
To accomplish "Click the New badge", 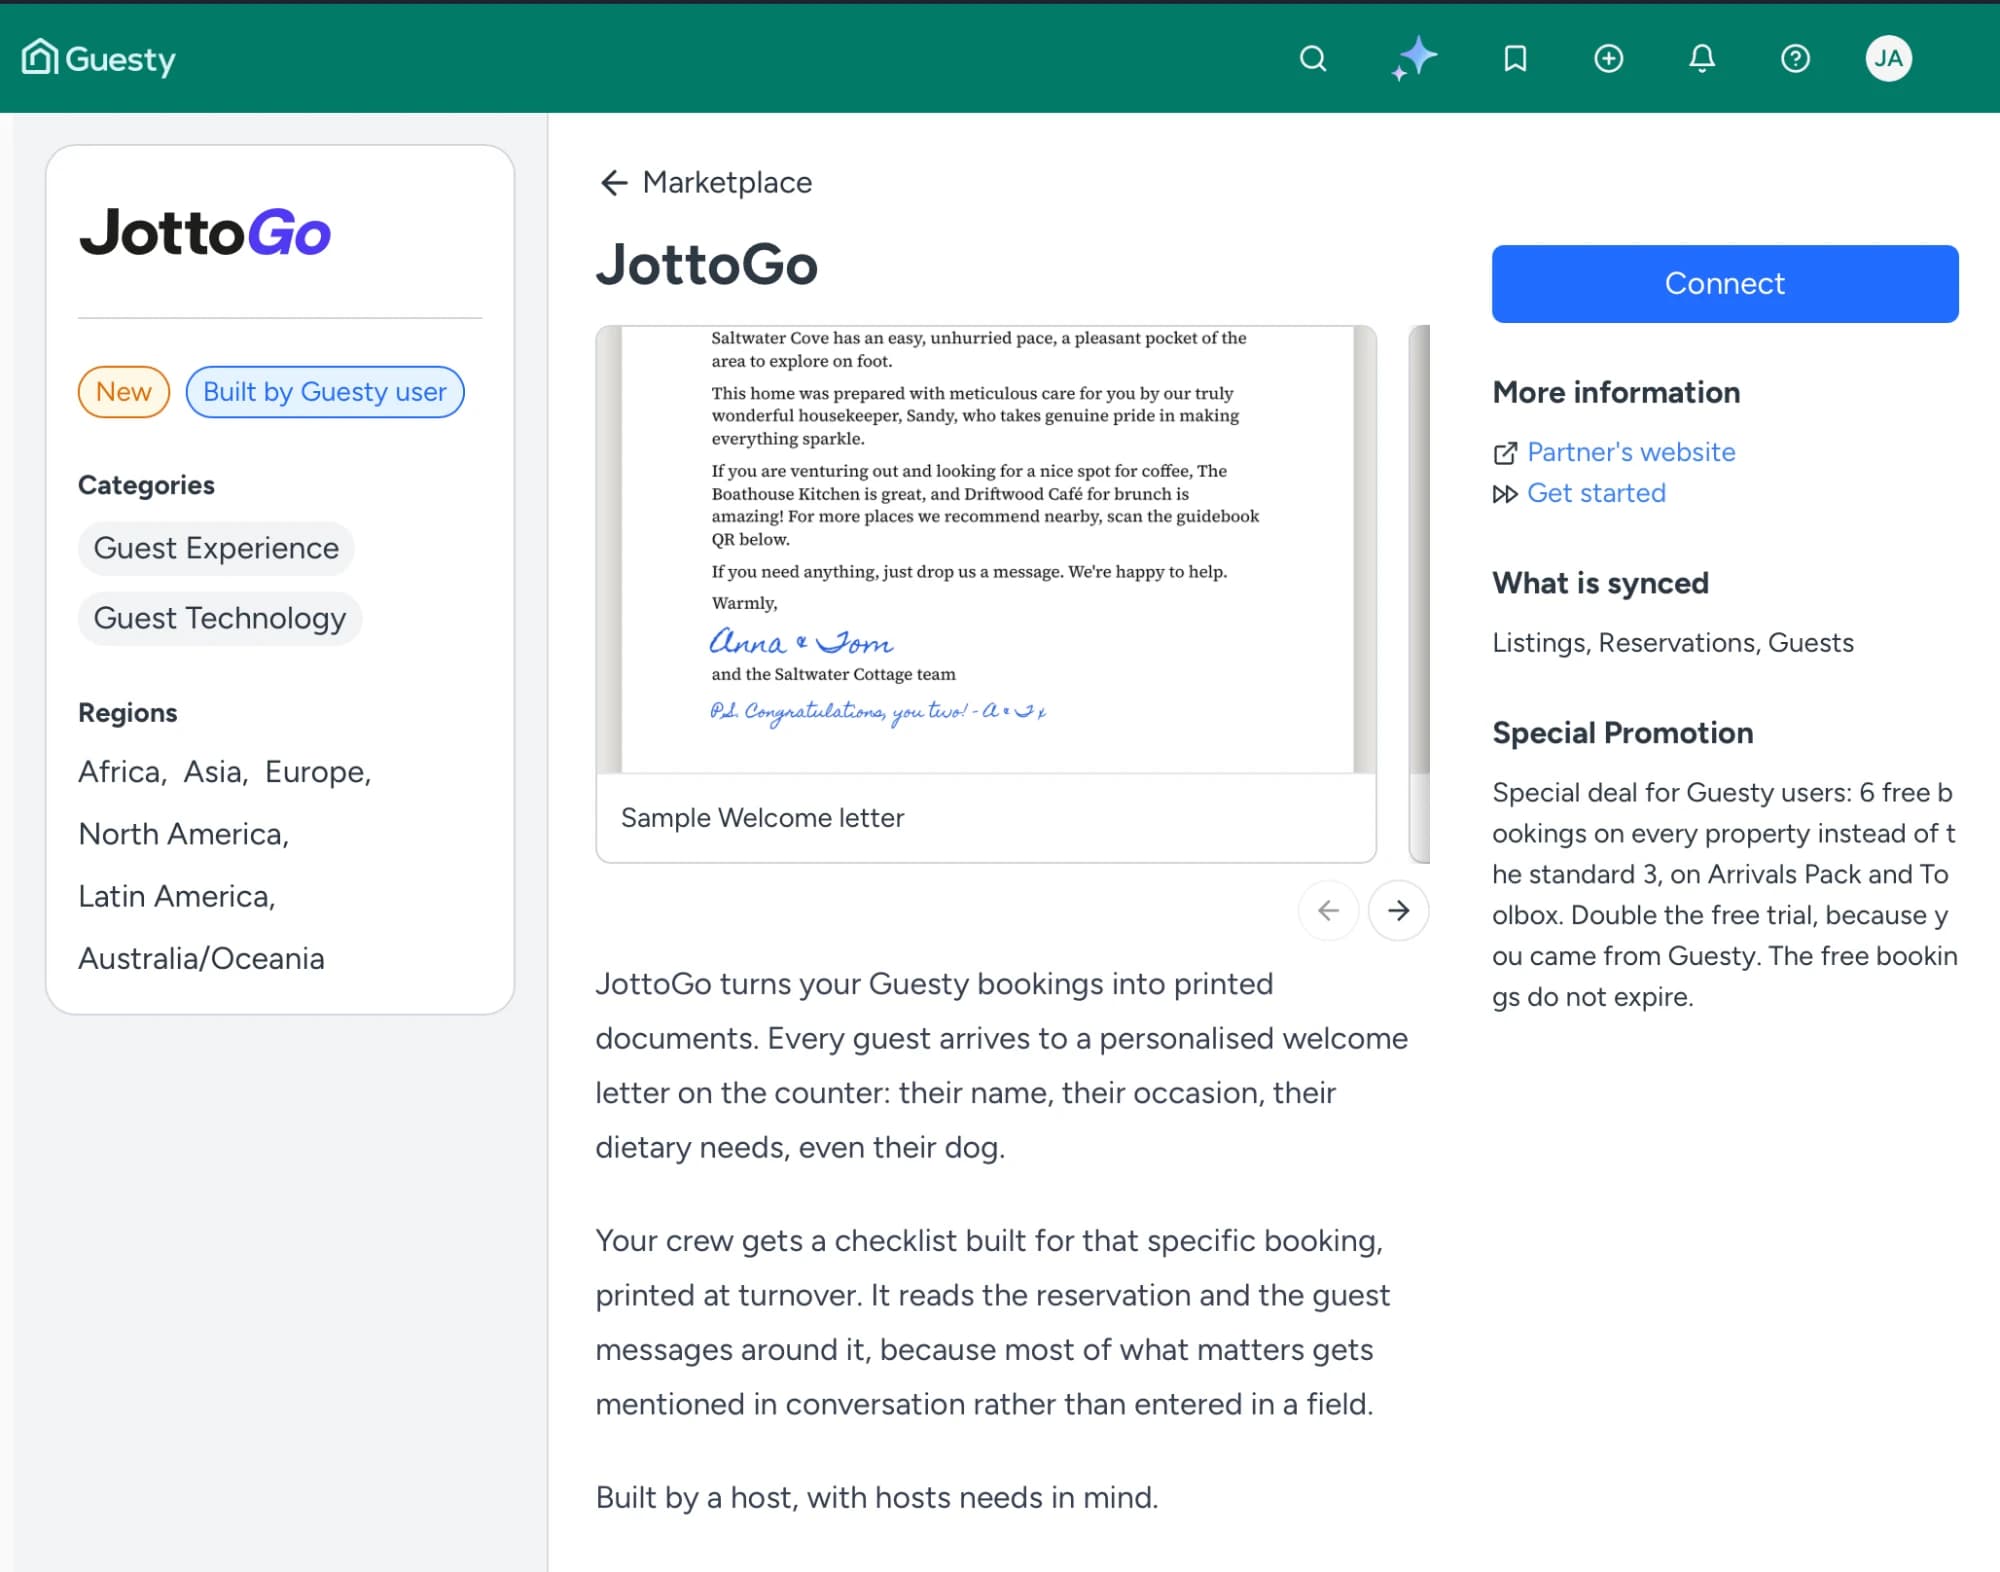I will (124, 392).
